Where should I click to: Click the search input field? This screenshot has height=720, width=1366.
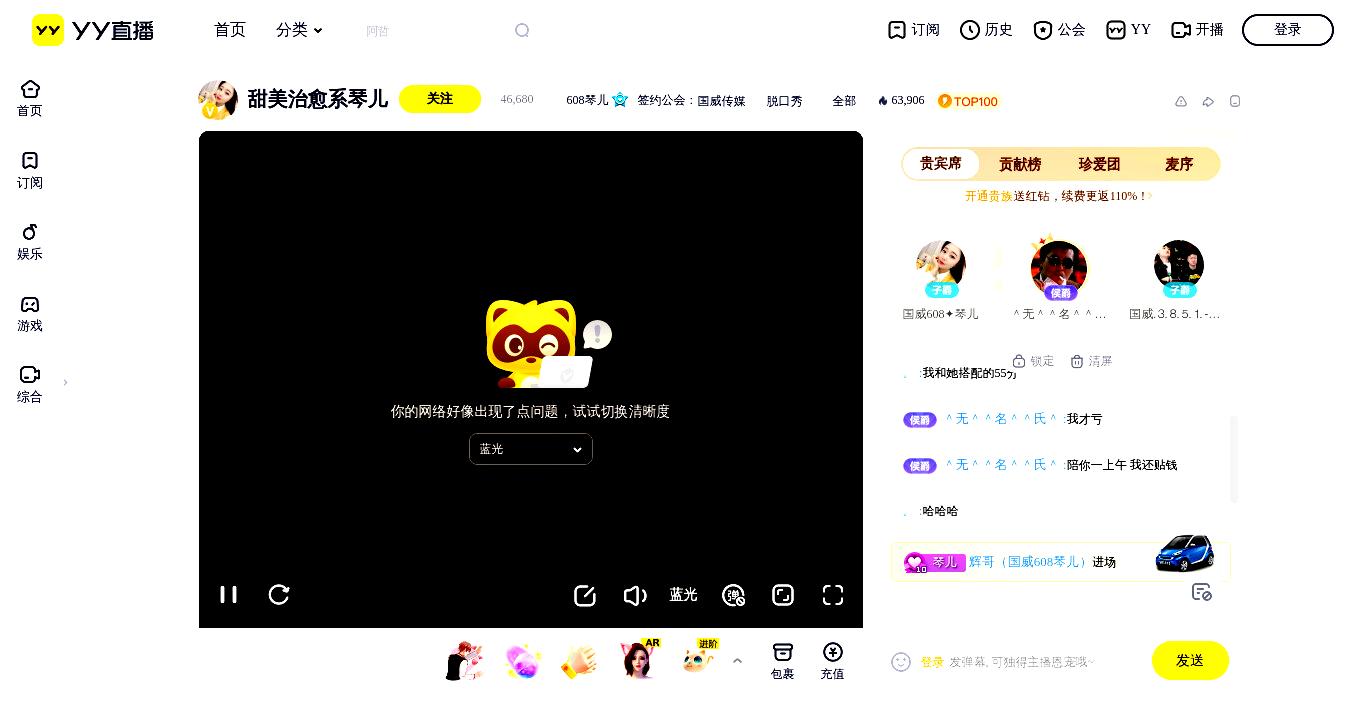[x=435, y=31]
